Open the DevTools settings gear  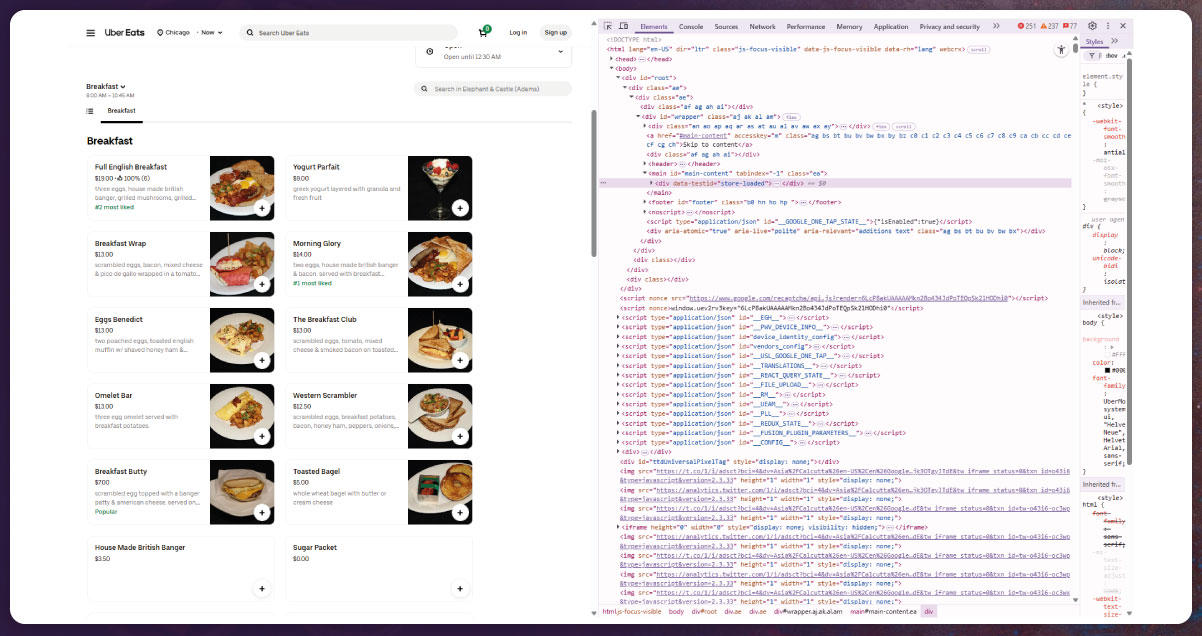point(1093,27)
